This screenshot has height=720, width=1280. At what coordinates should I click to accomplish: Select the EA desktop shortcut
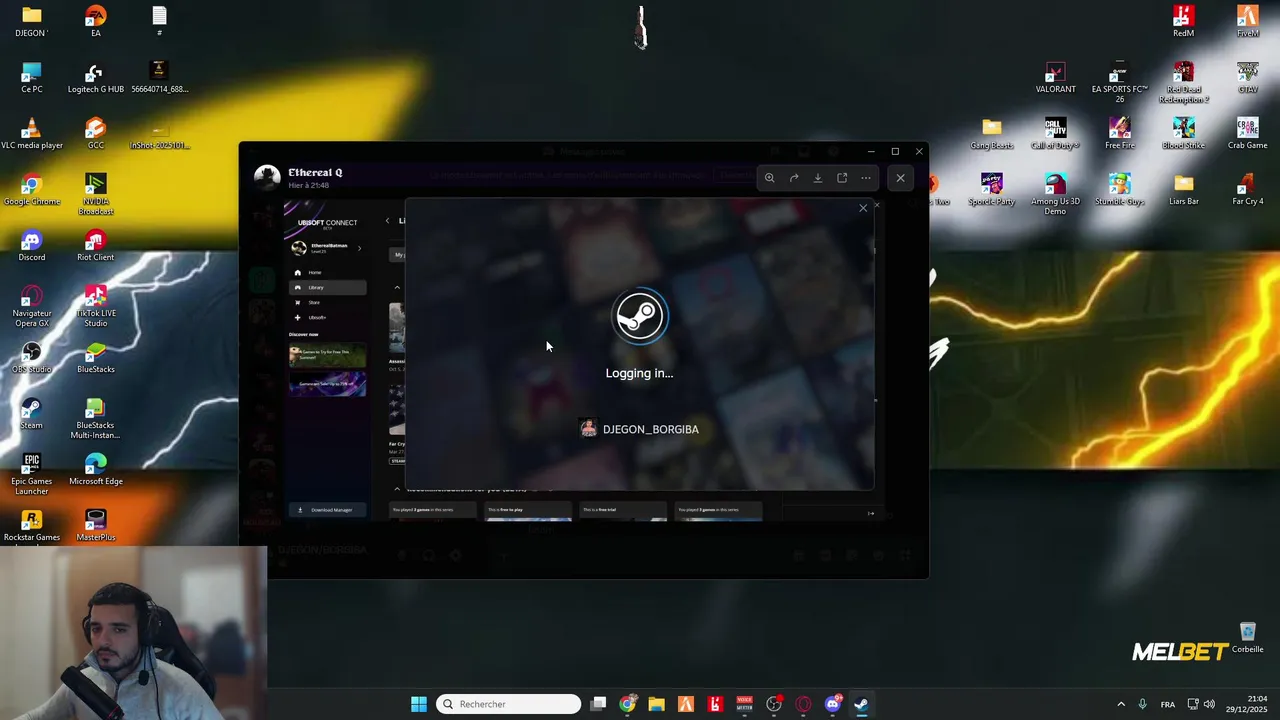96,22
